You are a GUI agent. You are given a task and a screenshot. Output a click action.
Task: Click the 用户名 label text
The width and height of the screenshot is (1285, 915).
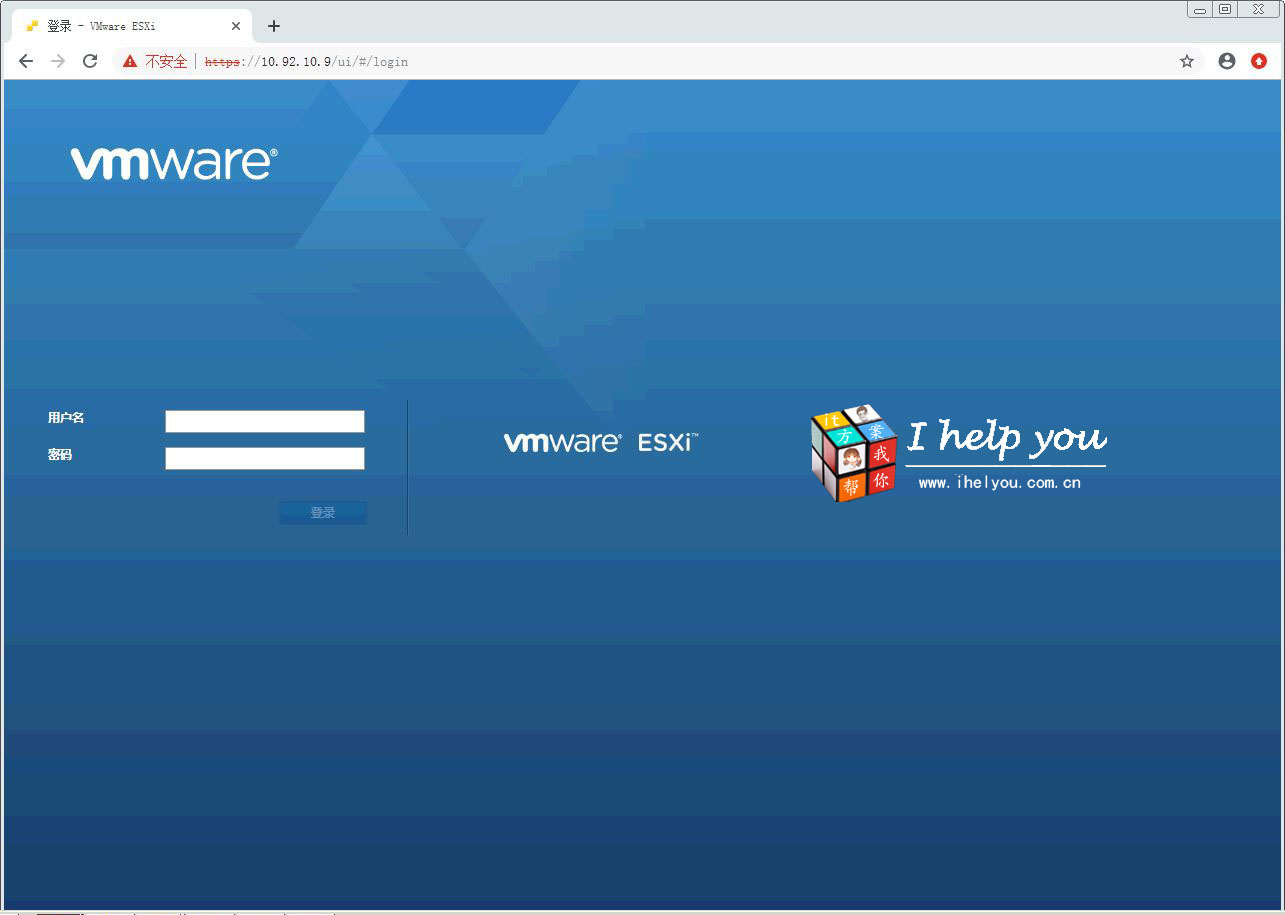click(66, 418)
